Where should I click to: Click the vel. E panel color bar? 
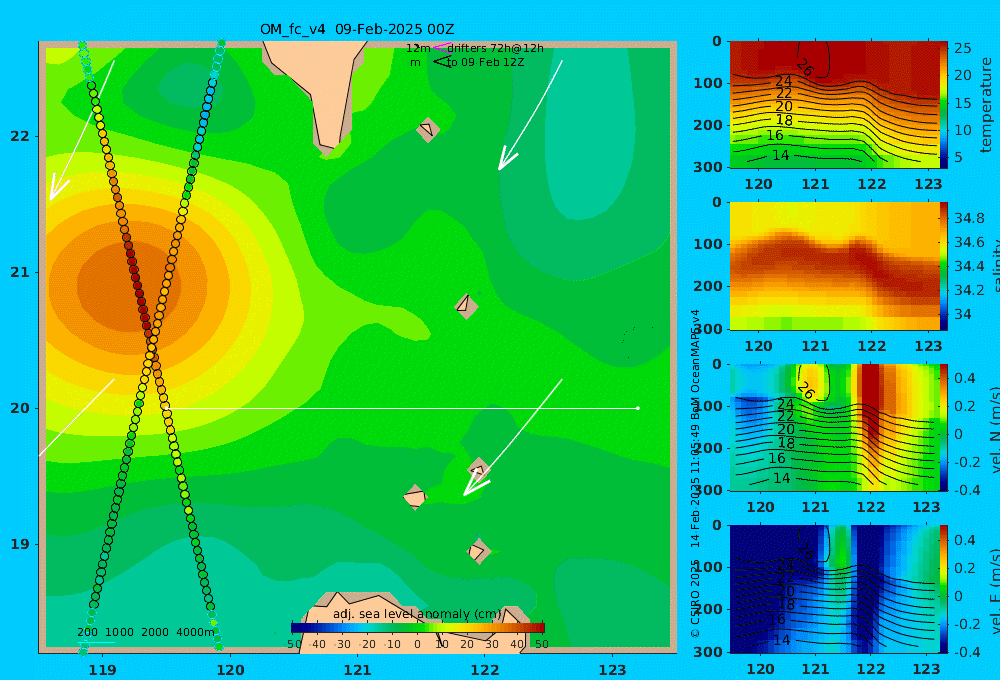(944, 589)
